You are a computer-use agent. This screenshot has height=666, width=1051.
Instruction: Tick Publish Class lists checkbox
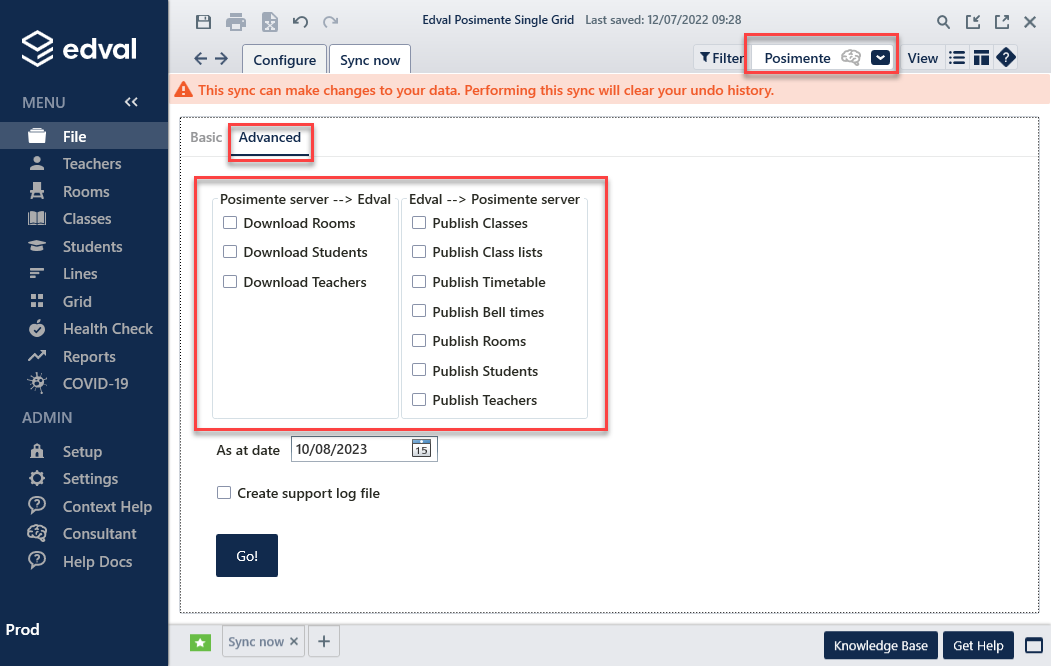[x=419, y=251]
